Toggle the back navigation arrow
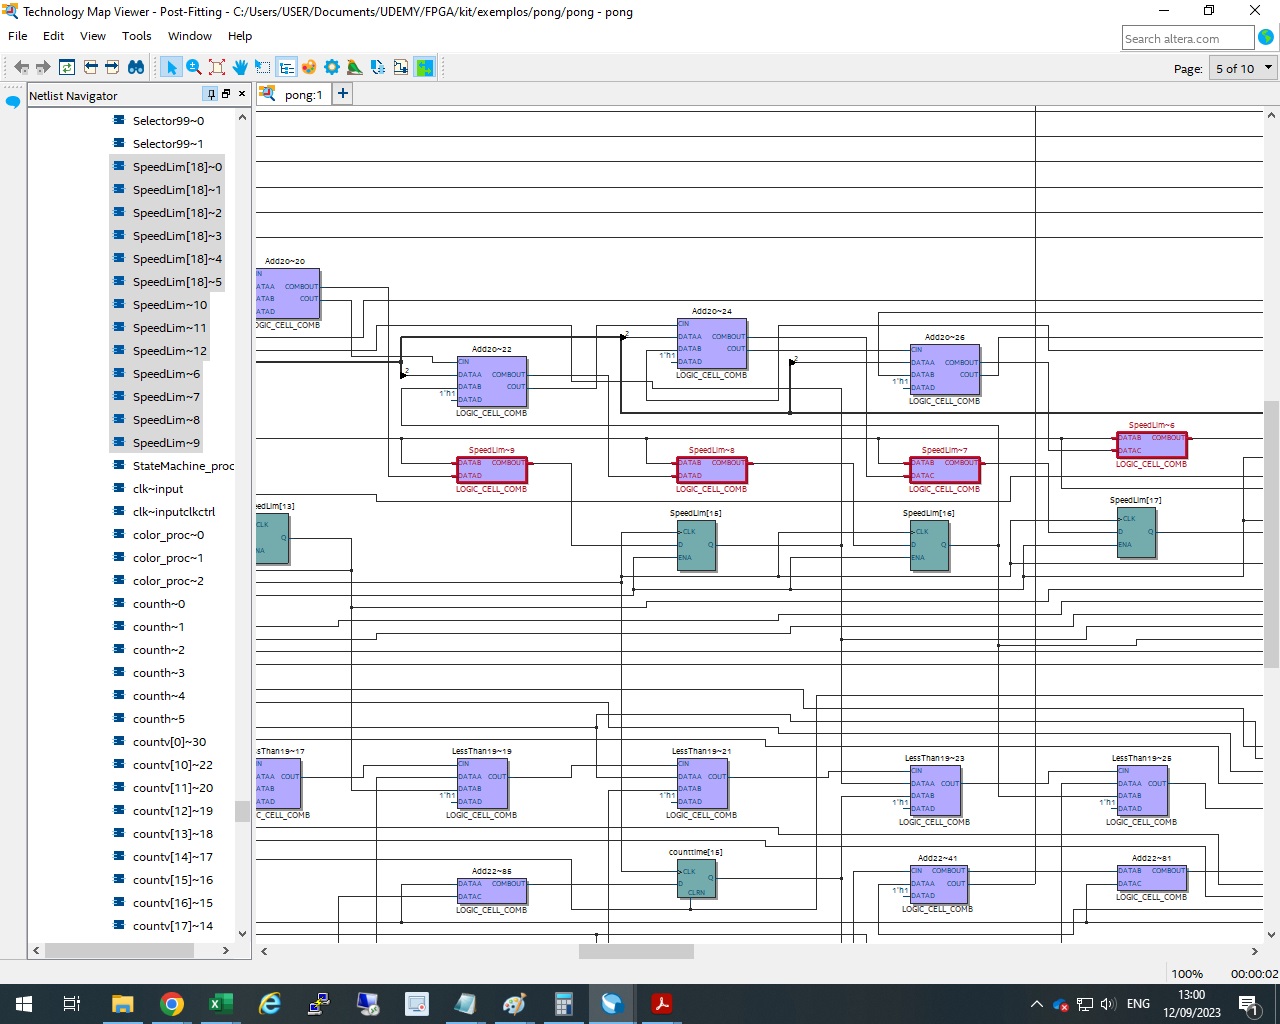Viewport: 1280px width, 1024px height. click(x=21, y=67)
